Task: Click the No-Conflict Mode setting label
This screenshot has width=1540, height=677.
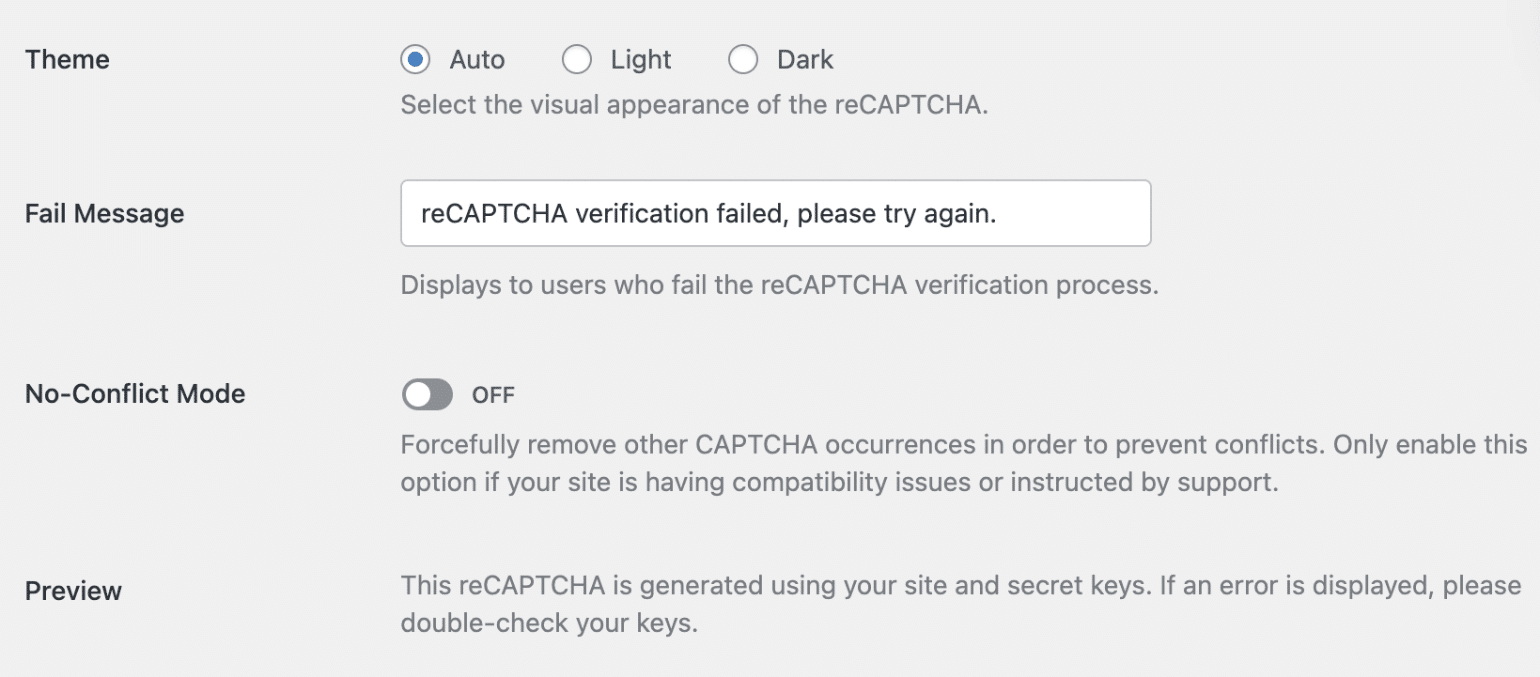Action: click(x=135, y=394)
